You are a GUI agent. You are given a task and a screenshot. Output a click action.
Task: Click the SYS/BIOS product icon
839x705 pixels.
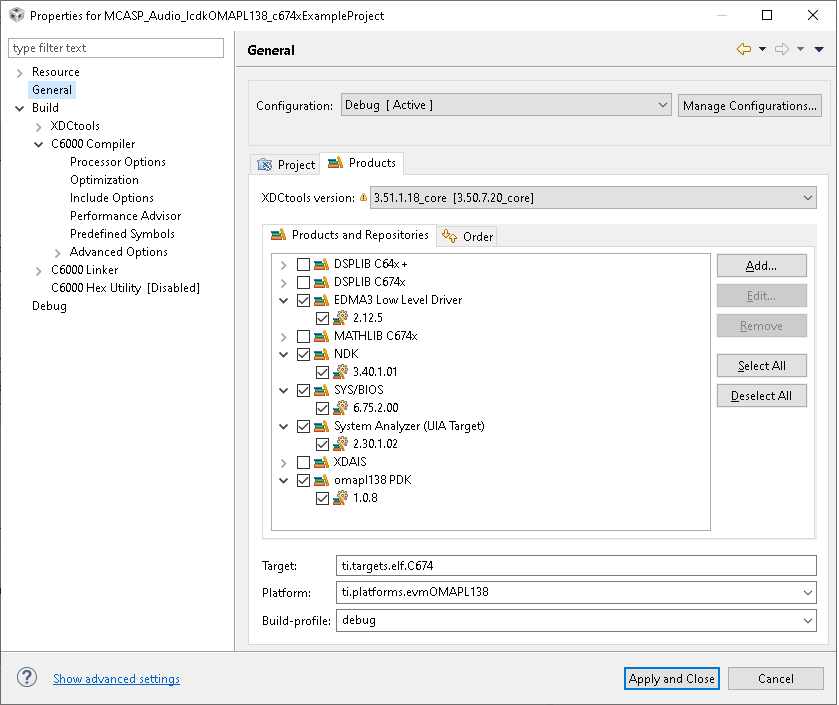click(x=322, y=390)
